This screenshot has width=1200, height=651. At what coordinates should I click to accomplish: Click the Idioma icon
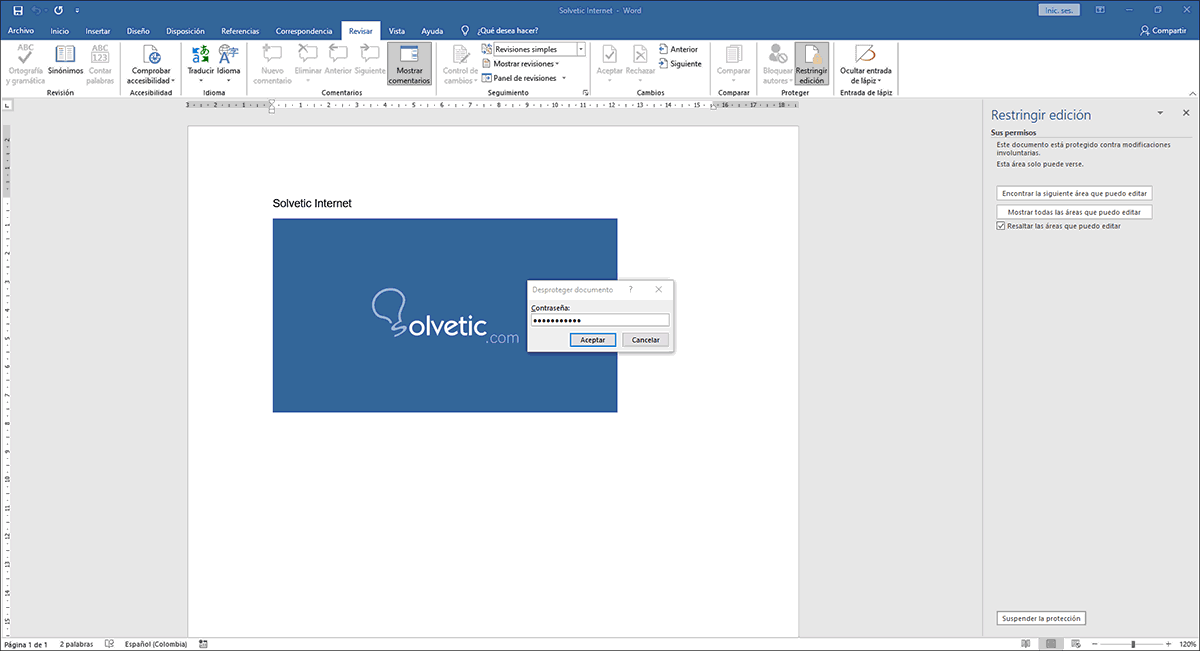pos(229,54)
